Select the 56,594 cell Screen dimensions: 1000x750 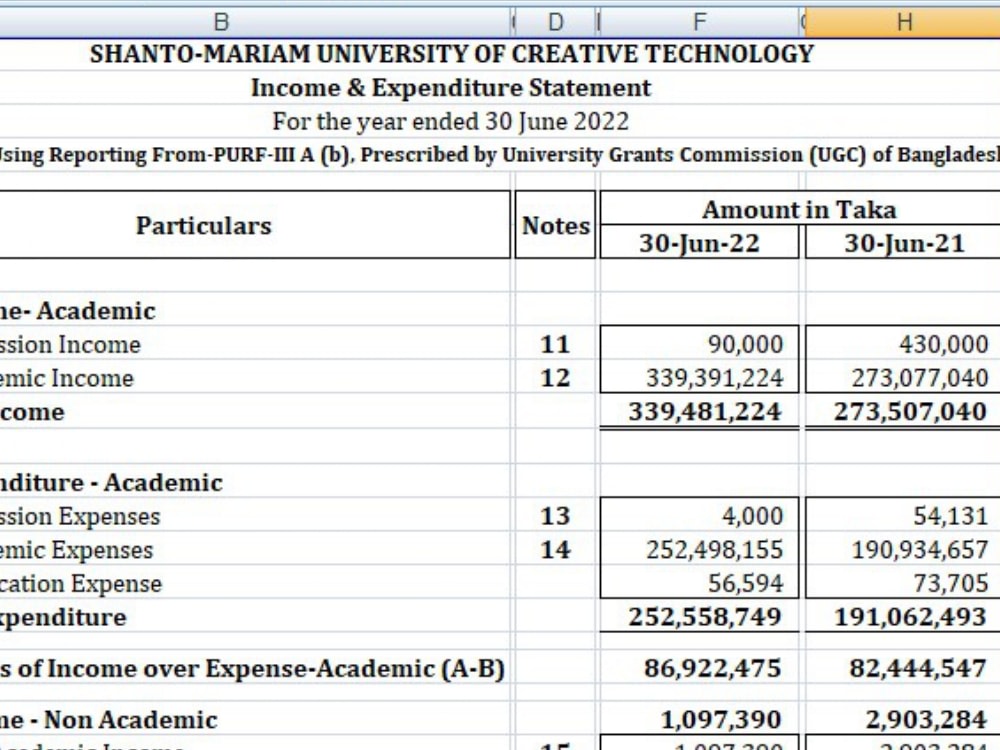(x=700, y=584)
